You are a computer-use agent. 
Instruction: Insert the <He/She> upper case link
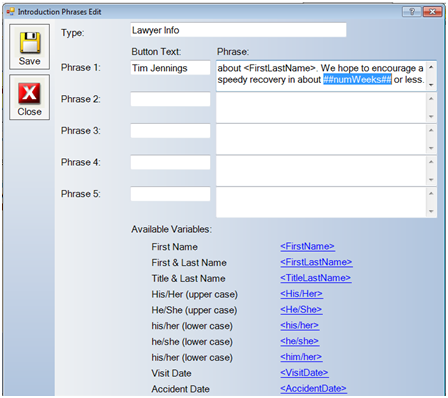(x=301, y=309)
